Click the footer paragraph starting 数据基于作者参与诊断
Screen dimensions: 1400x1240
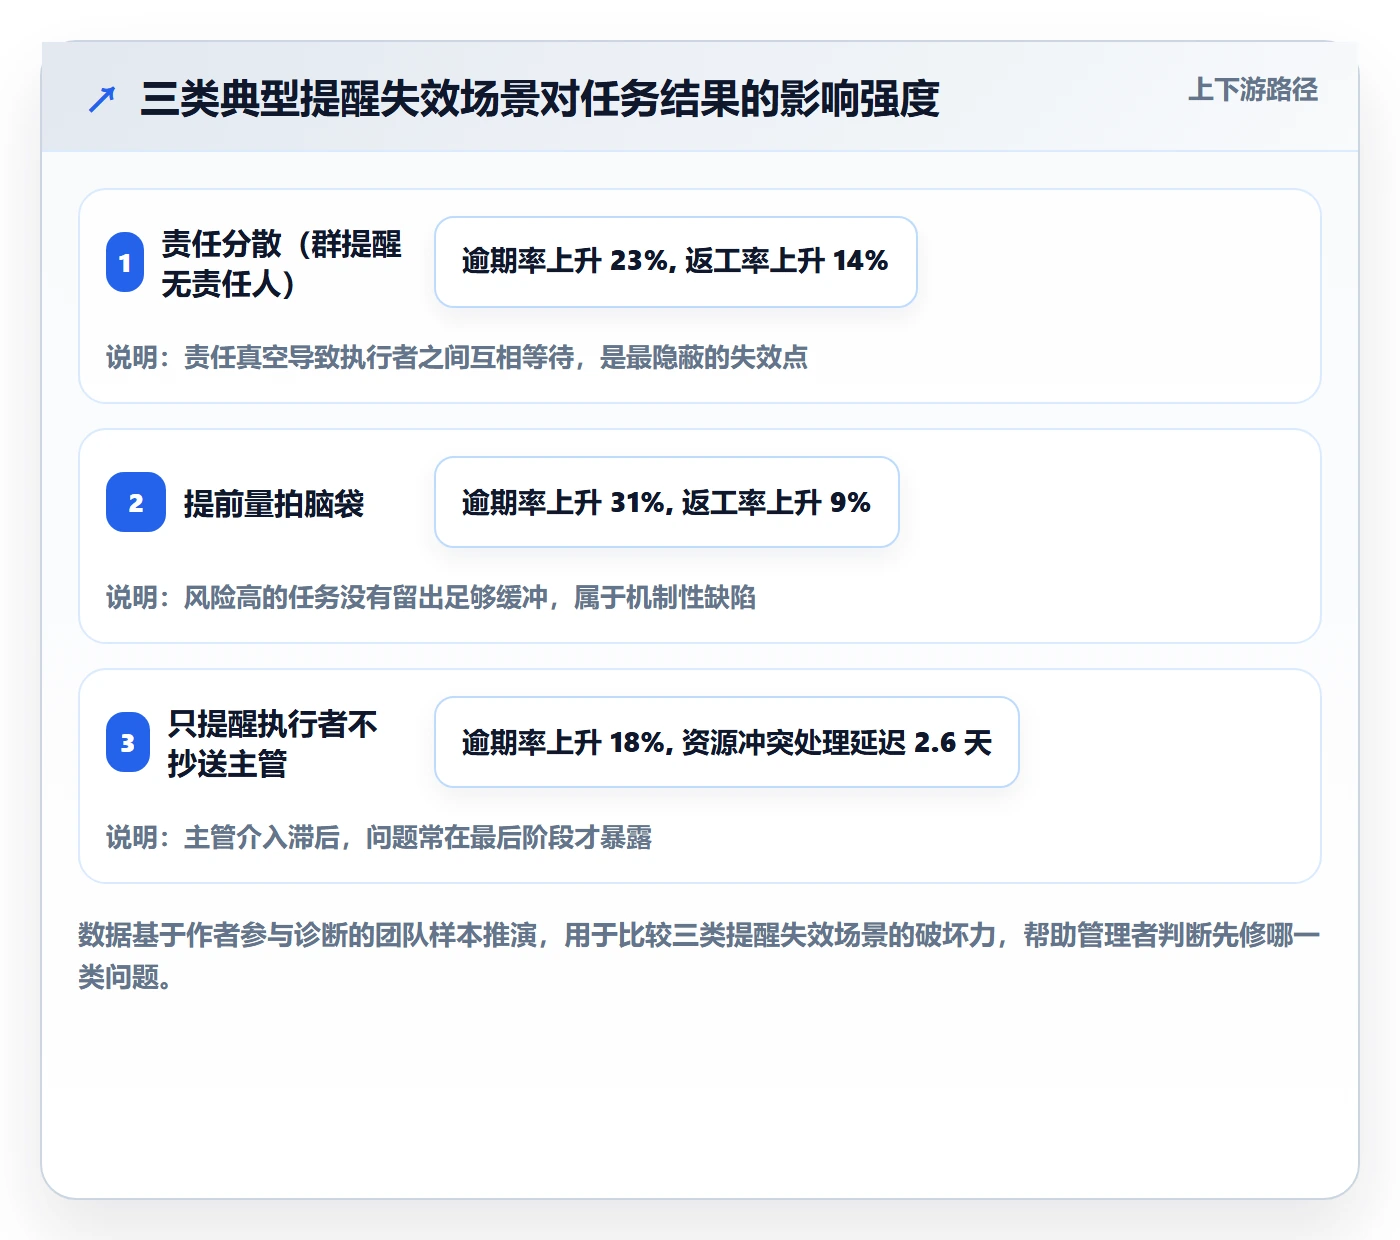point(700,956)
